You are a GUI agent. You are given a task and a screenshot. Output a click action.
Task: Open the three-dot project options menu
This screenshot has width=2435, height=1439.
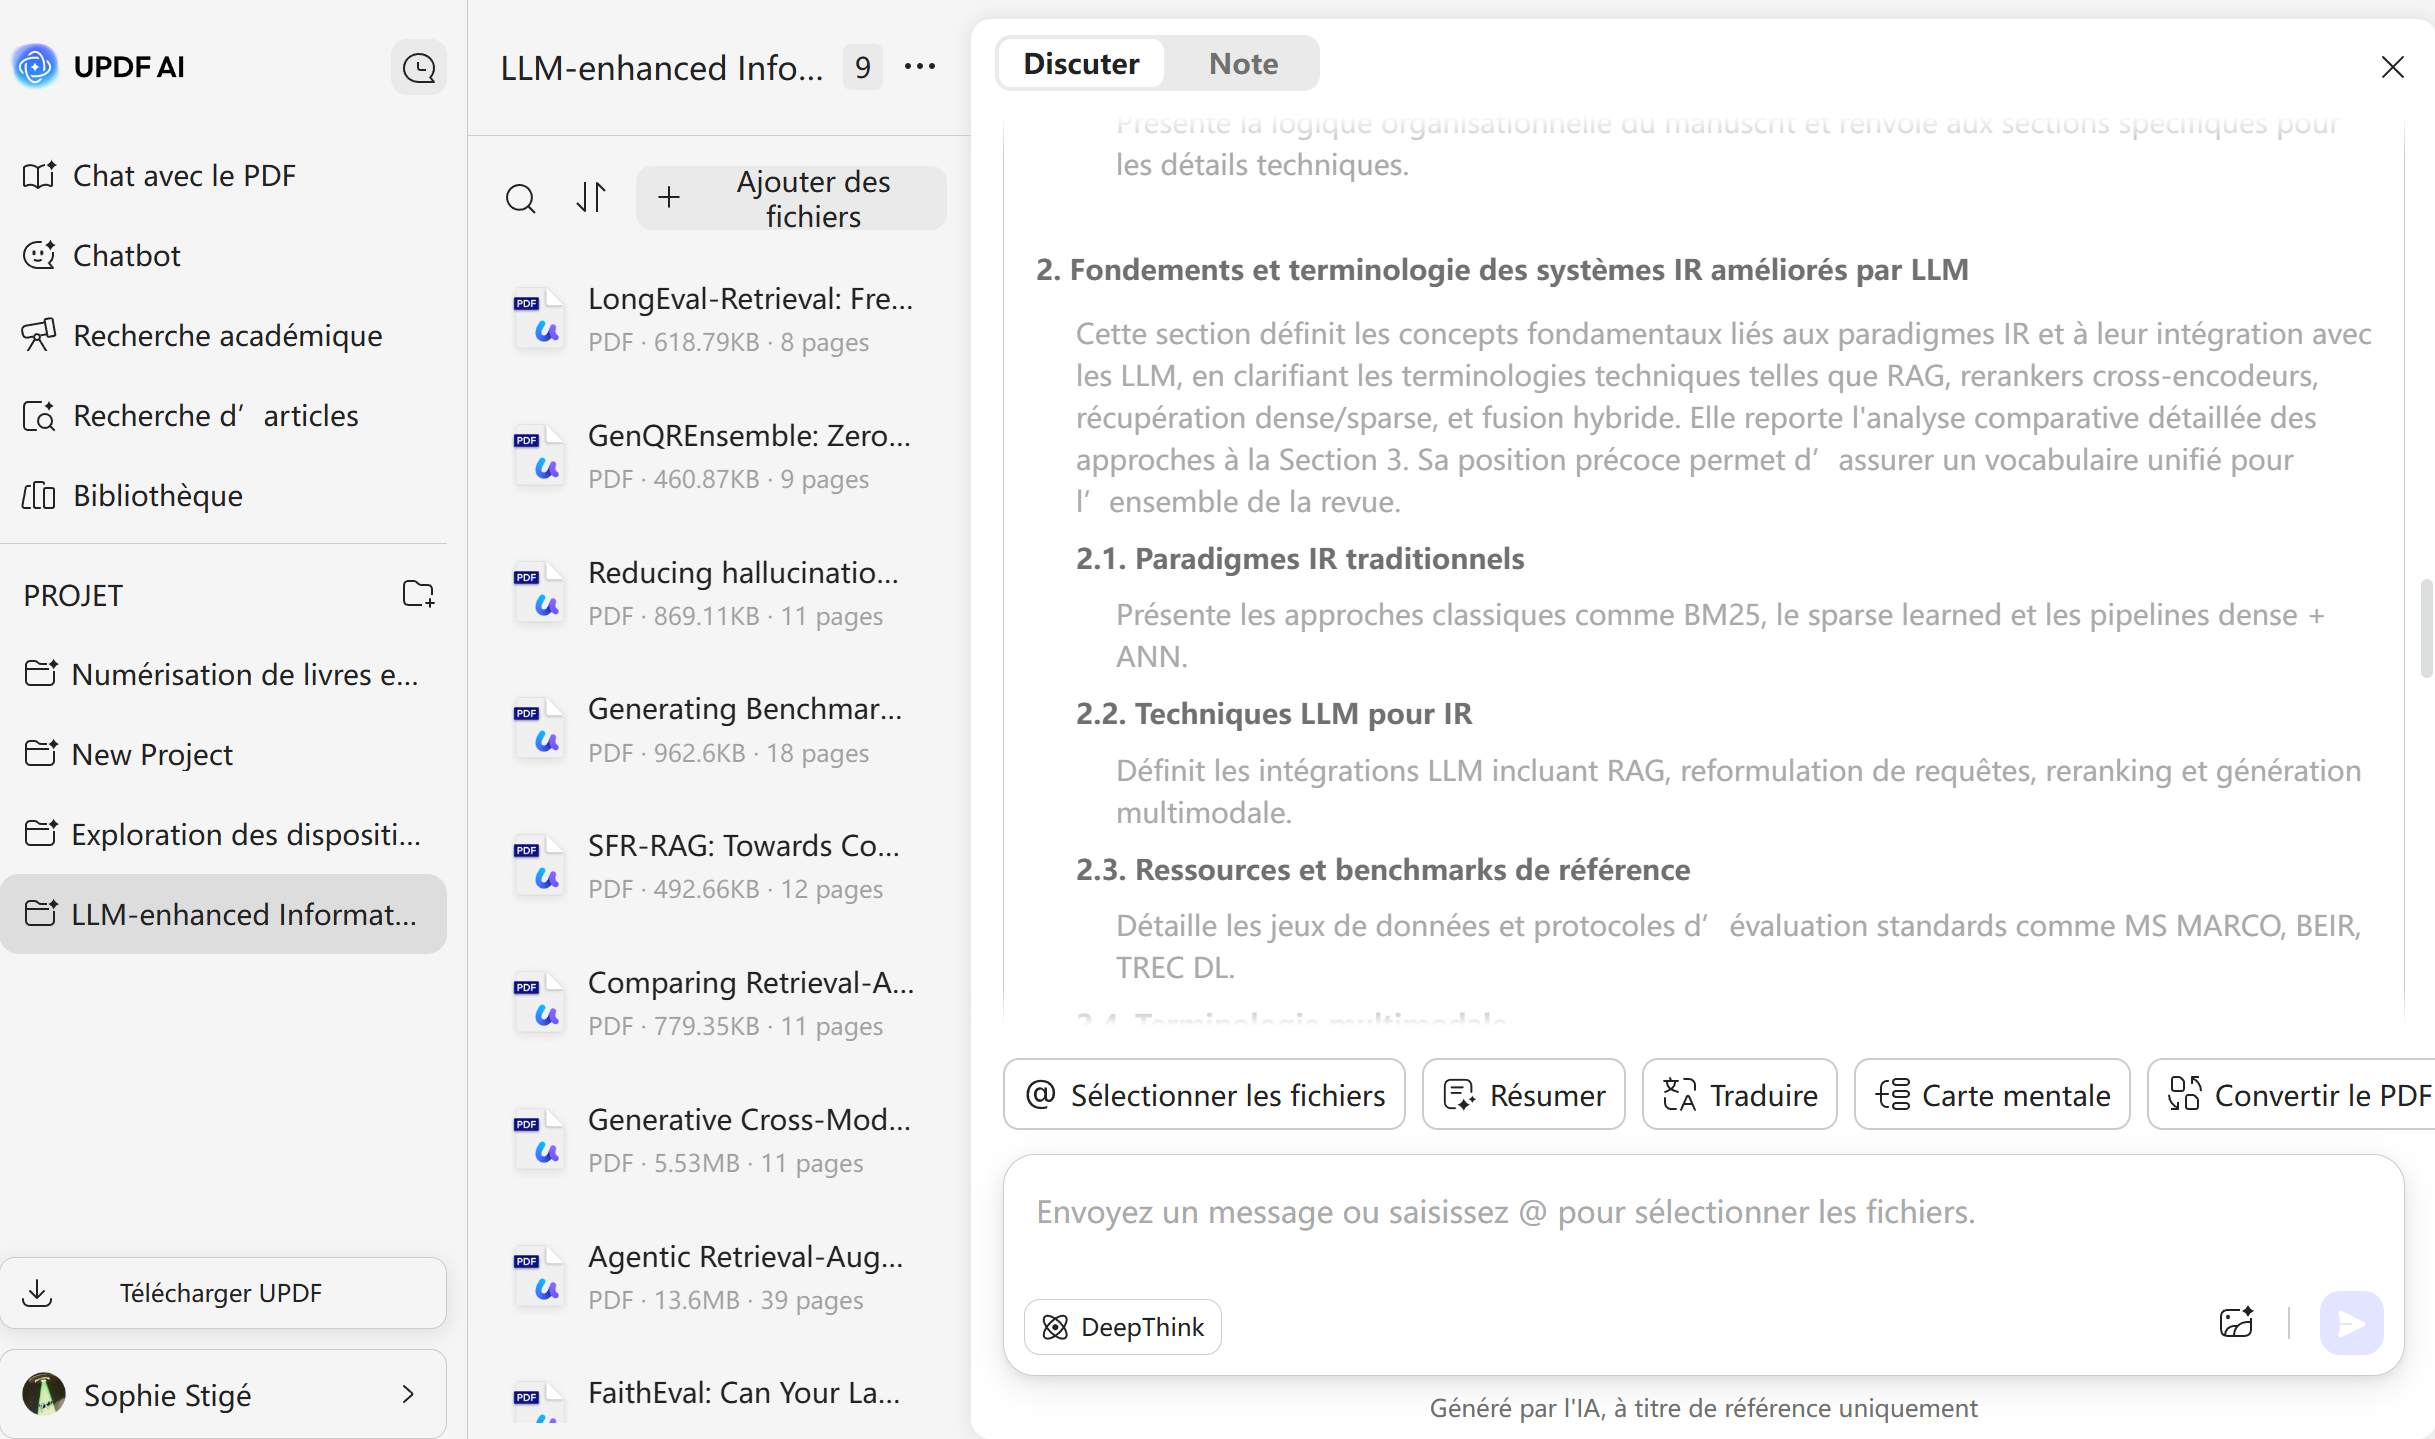[x=920, y=67]
